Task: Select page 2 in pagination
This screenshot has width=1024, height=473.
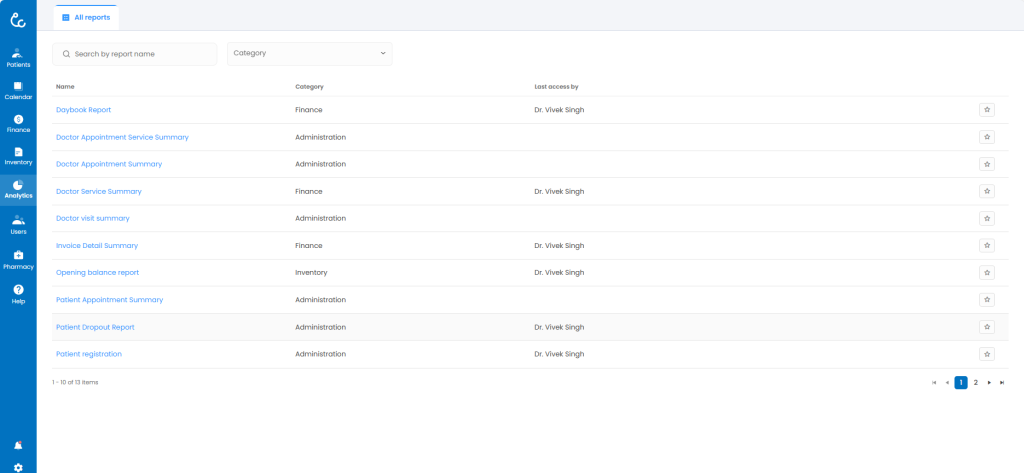Action: point(975,382)
